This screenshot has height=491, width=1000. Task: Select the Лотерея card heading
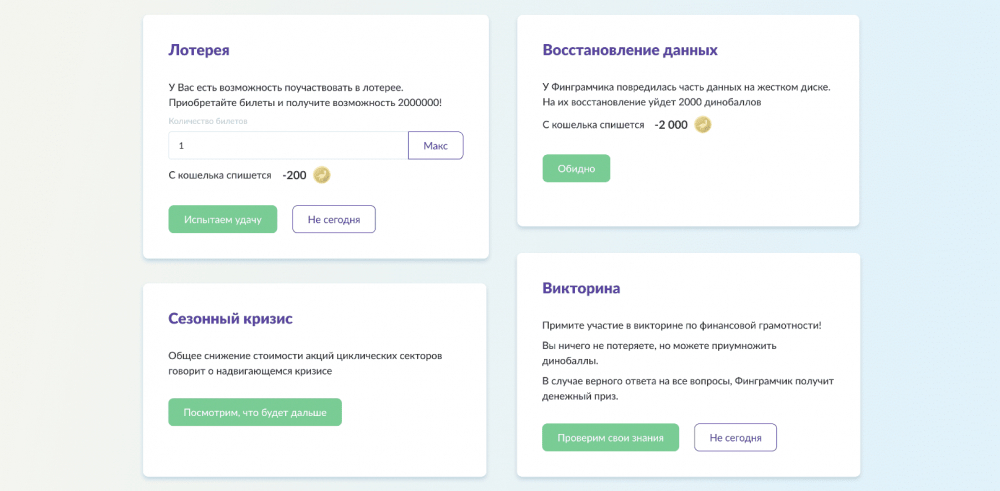pos(199,50)
